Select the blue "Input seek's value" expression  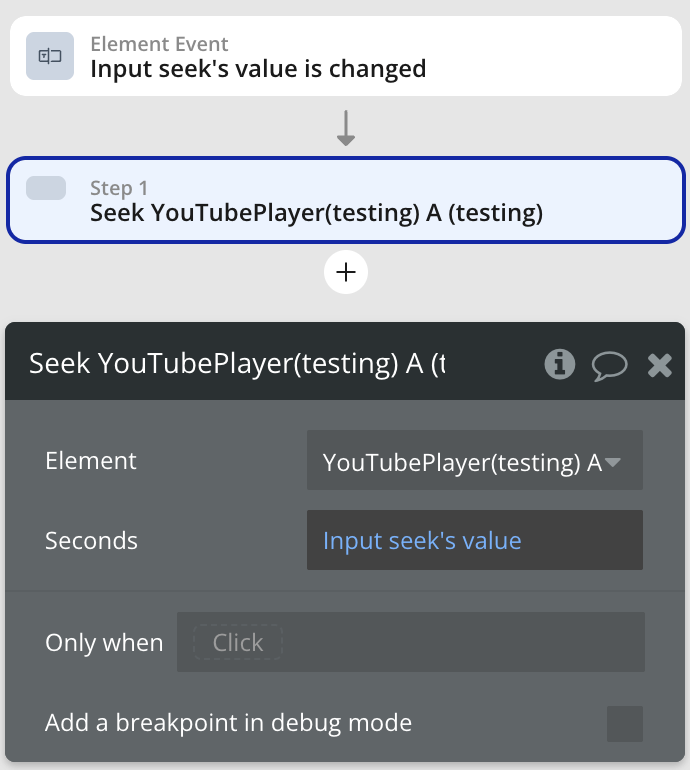[422, 541]
